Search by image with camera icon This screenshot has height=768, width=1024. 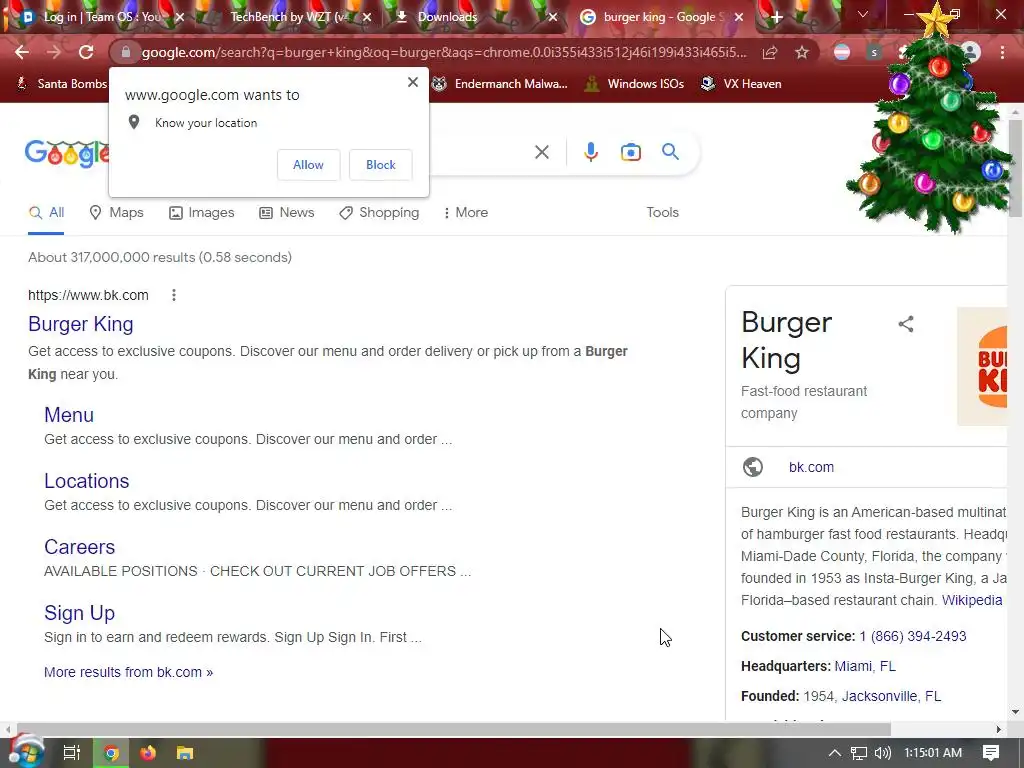[630, 152]
